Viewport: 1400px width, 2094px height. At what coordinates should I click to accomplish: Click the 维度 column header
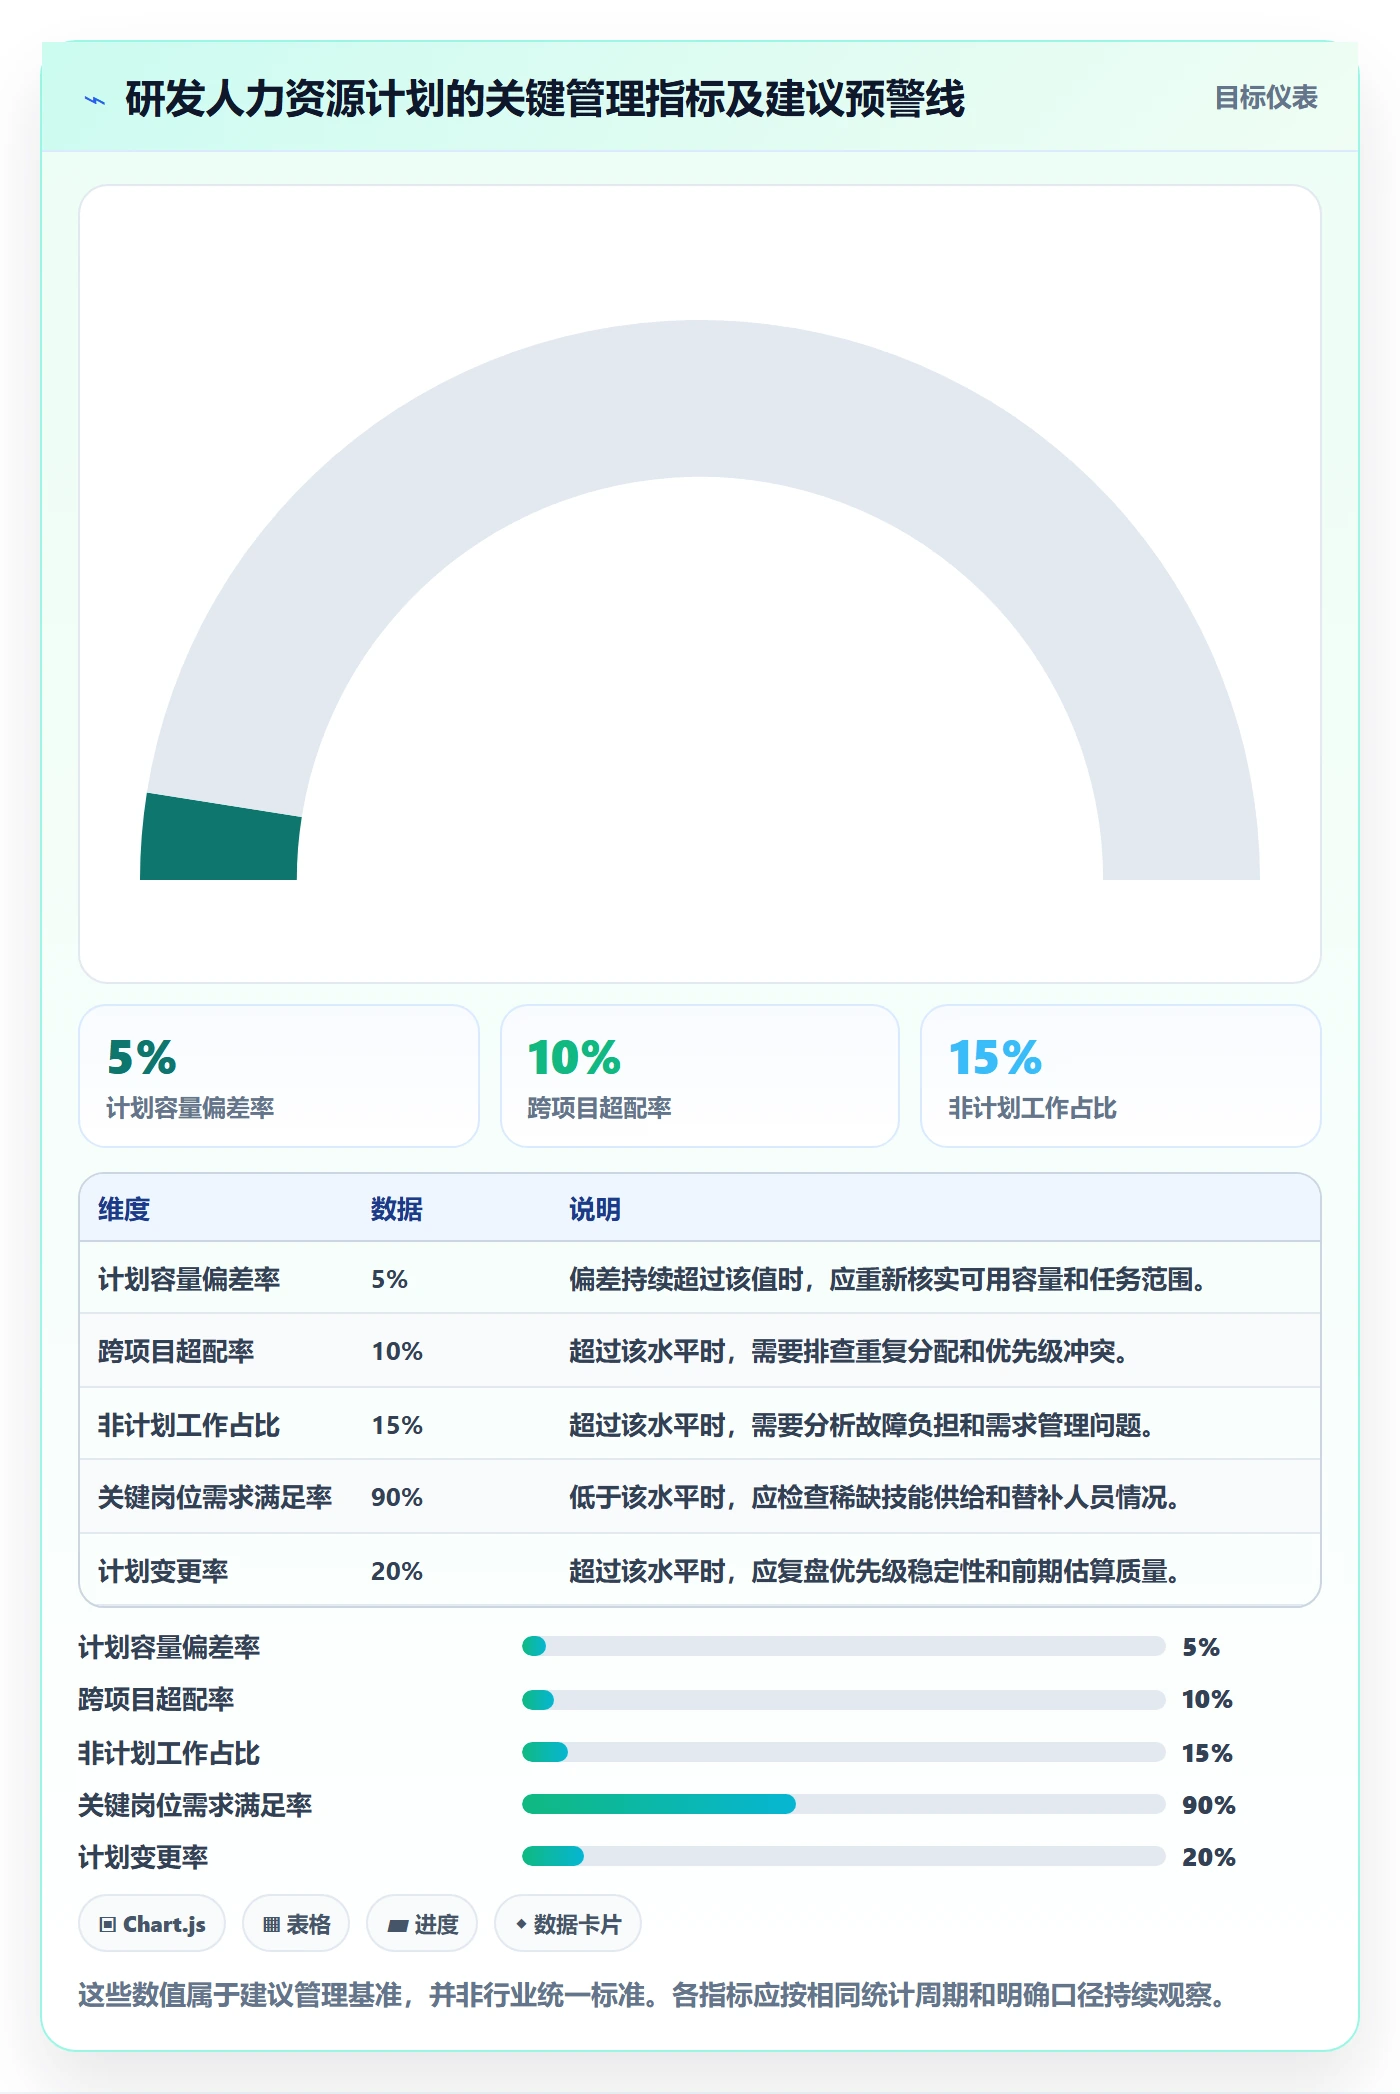[124, 1209]
